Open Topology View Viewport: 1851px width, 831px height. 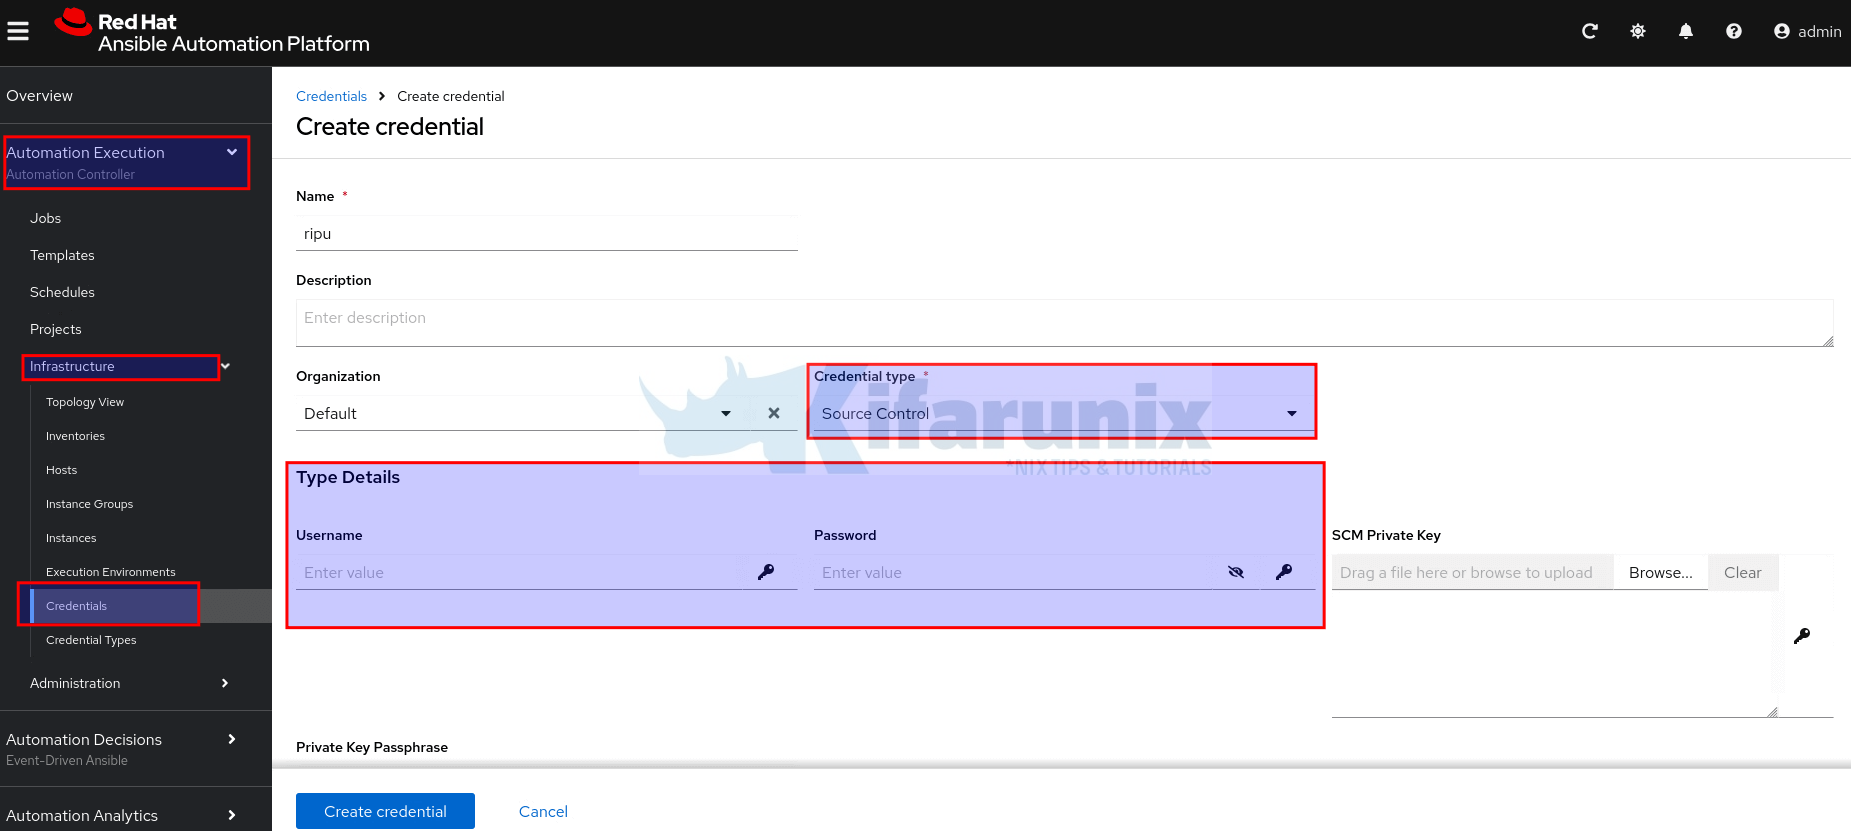pyautogui.click(x=85, y=402)
